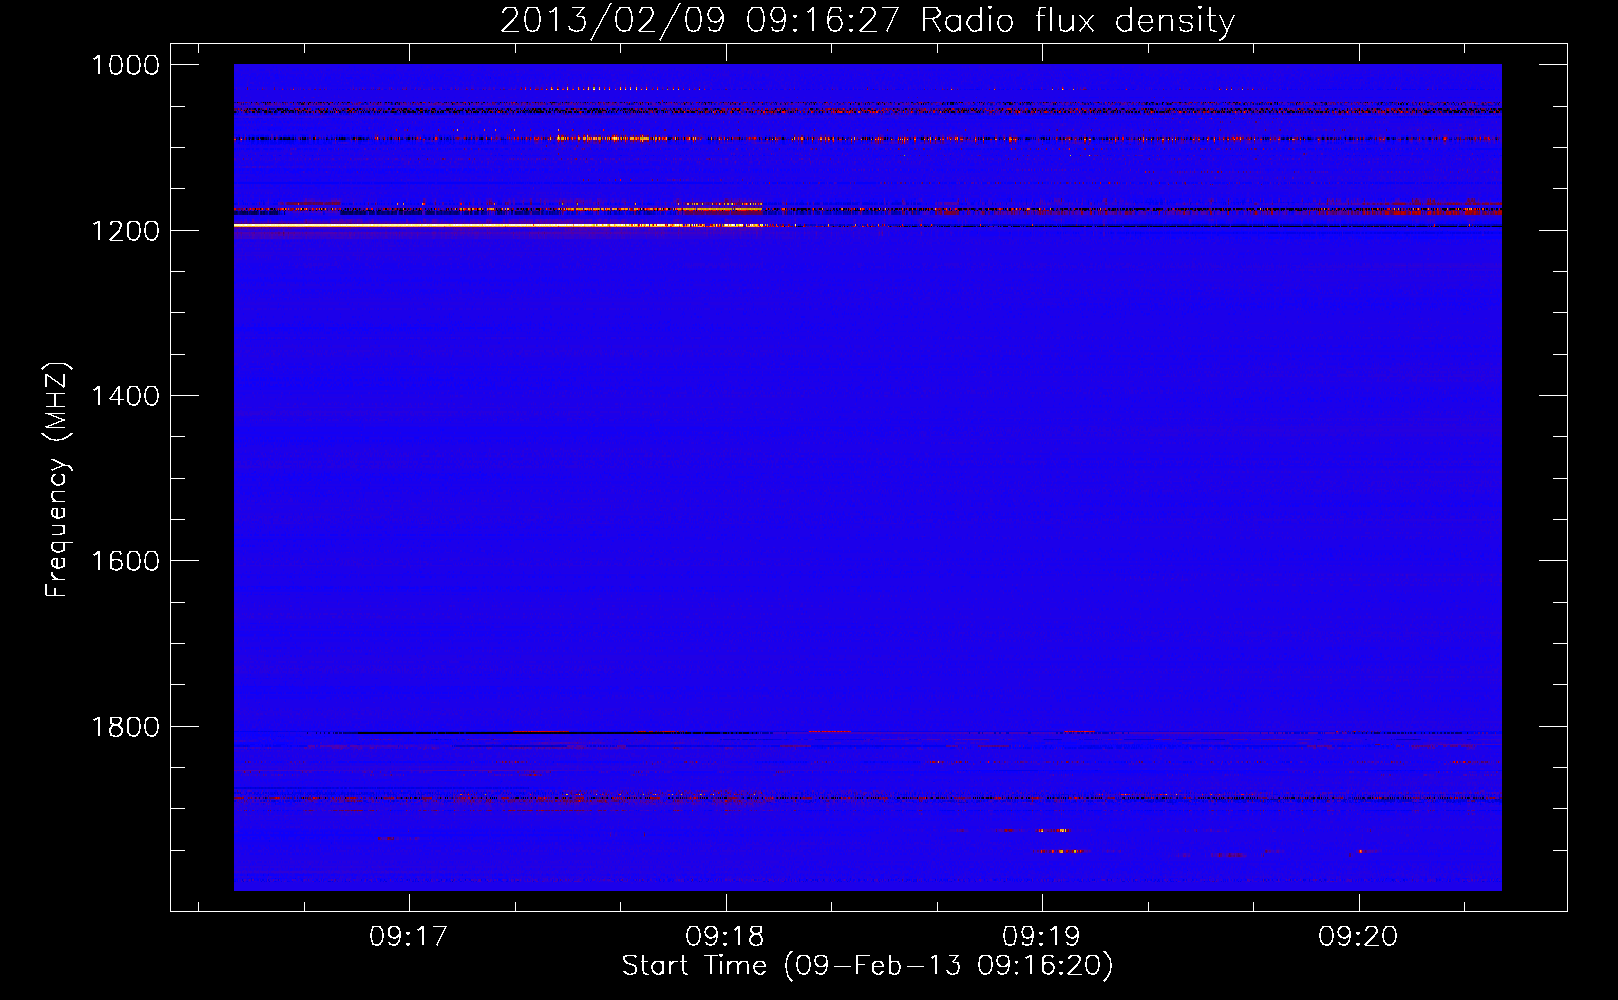This screenshot has width=1618, height=1000.
Task: Select the 'Frequency (MHZ)' axis label
Action: pyautogui.click(x=57, y=480)
